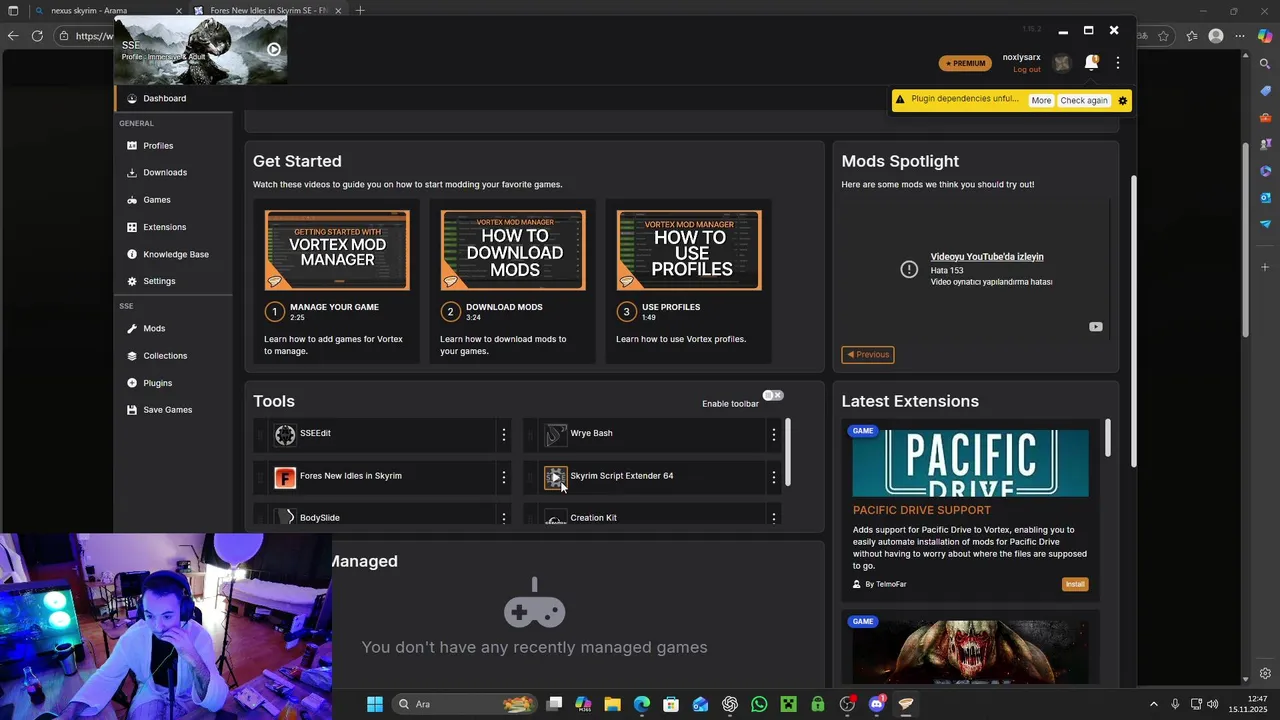
Task: Open BodySlide's three-dot options menu
Action: point(504,517)
